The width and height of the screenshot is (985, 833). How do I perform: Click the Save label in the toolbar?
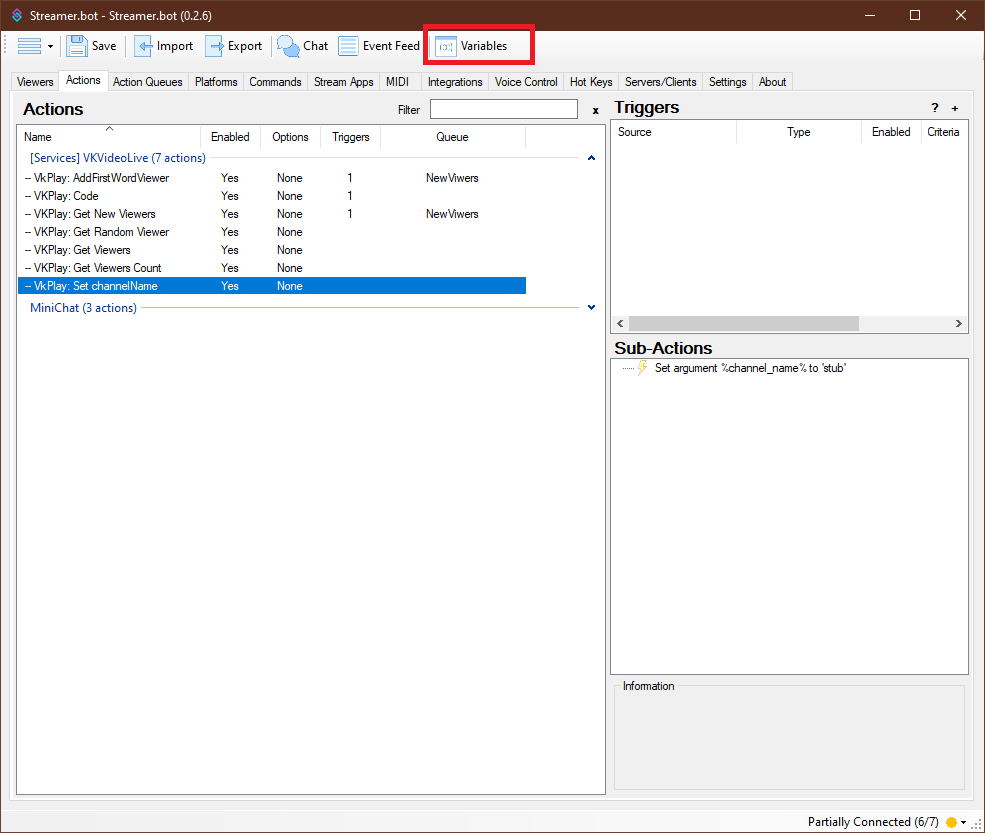click(104, 46)
